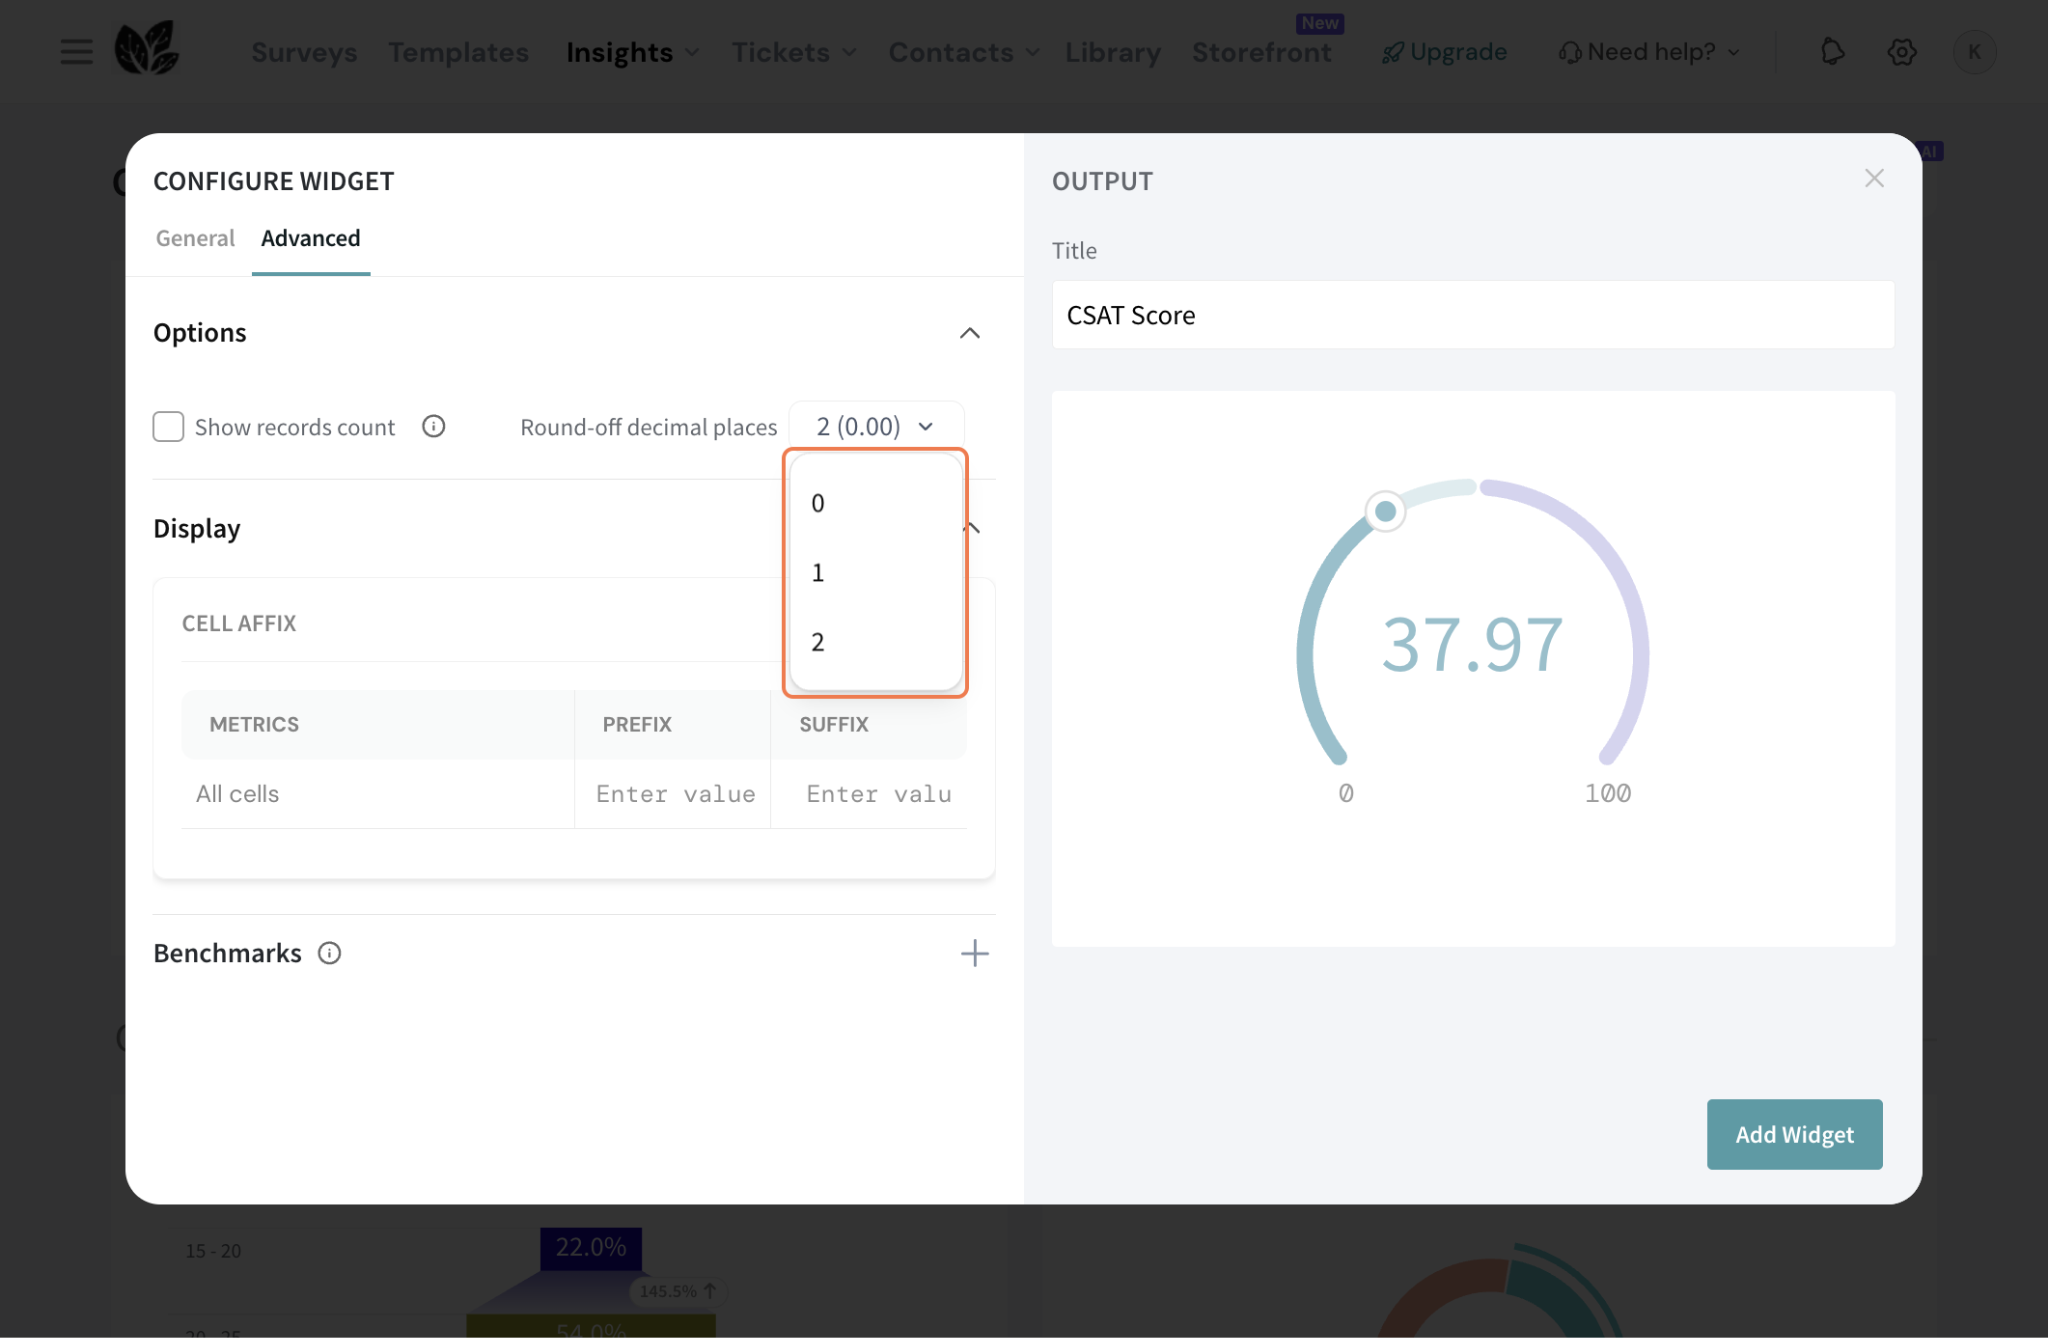2048x1338 pixels.
Task: Enable Show records count checkbox
Action: point(168,427)
